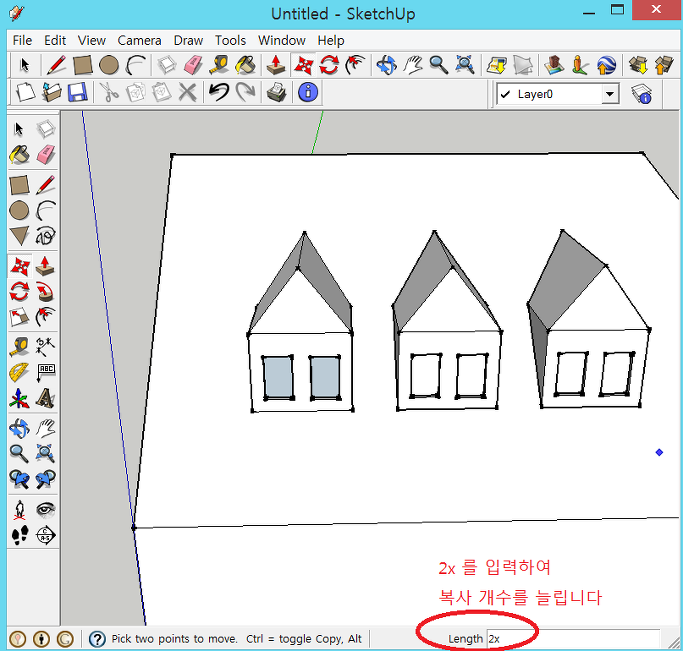
Task: Click the geo-location status icon in status bar
Action: (x=18, y=639)
